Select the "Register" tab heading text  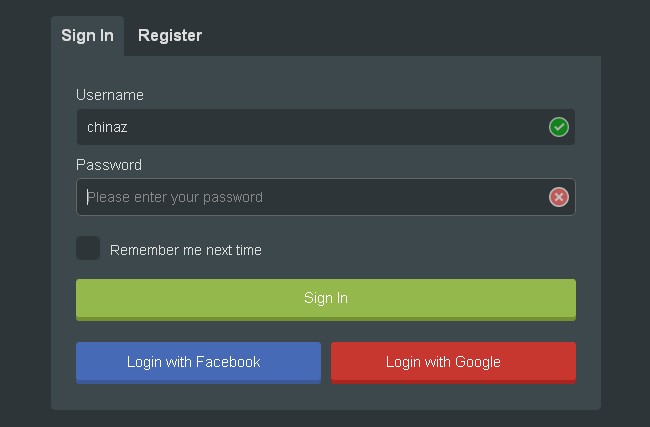click(170, 36)
